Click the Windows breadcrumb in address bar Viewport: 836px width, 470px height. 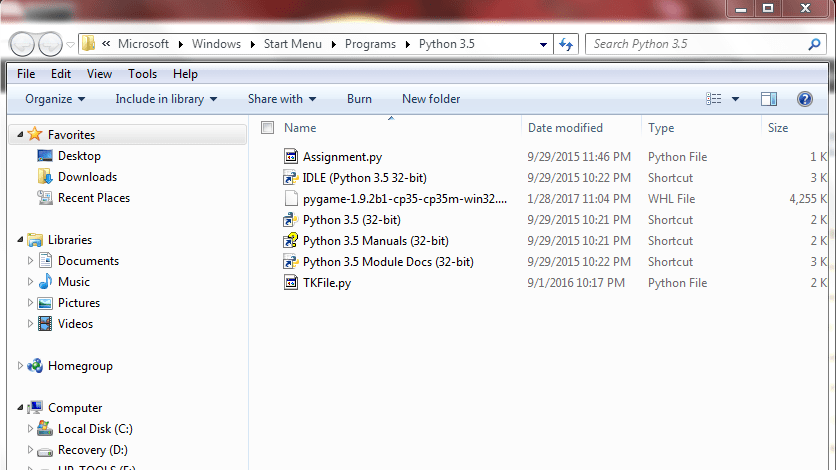(216, 44)
